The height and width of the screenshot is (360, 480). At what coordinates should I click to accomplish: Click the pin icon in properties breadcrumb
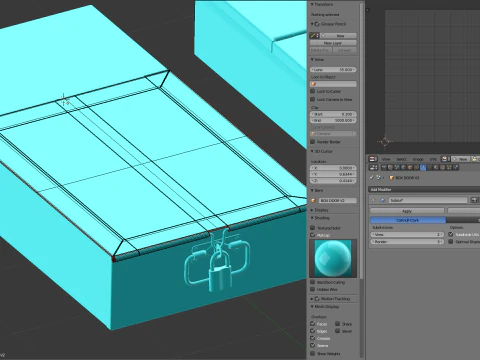tap(371, 177)
